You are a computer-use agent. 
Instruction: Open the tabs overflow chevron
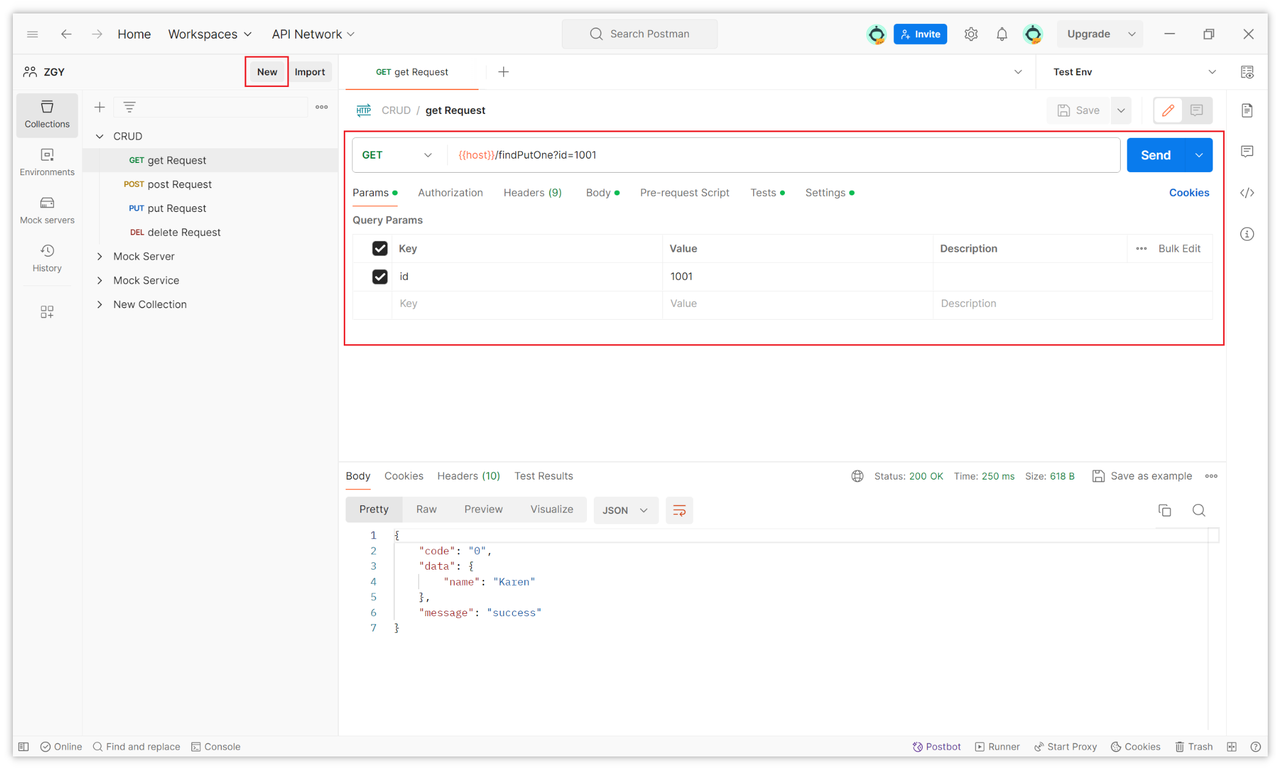tap(1018, 72)
